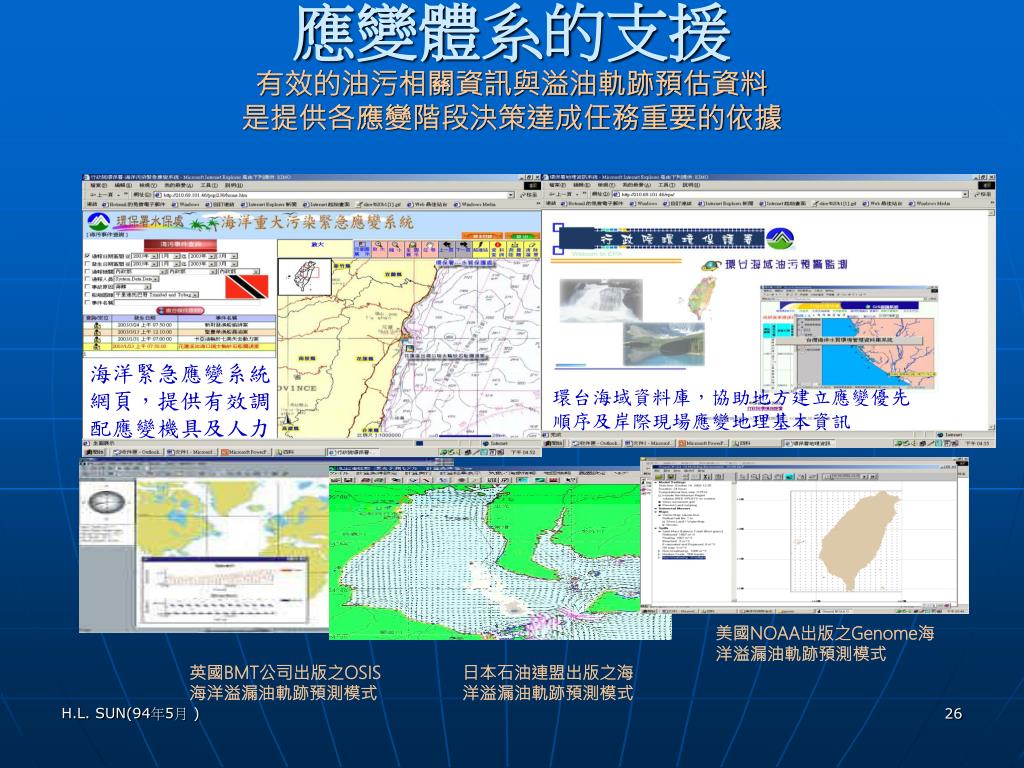Open 檔案 menu in left IE window
This screenshot has width=1024, height=768.
coord(99,185)
